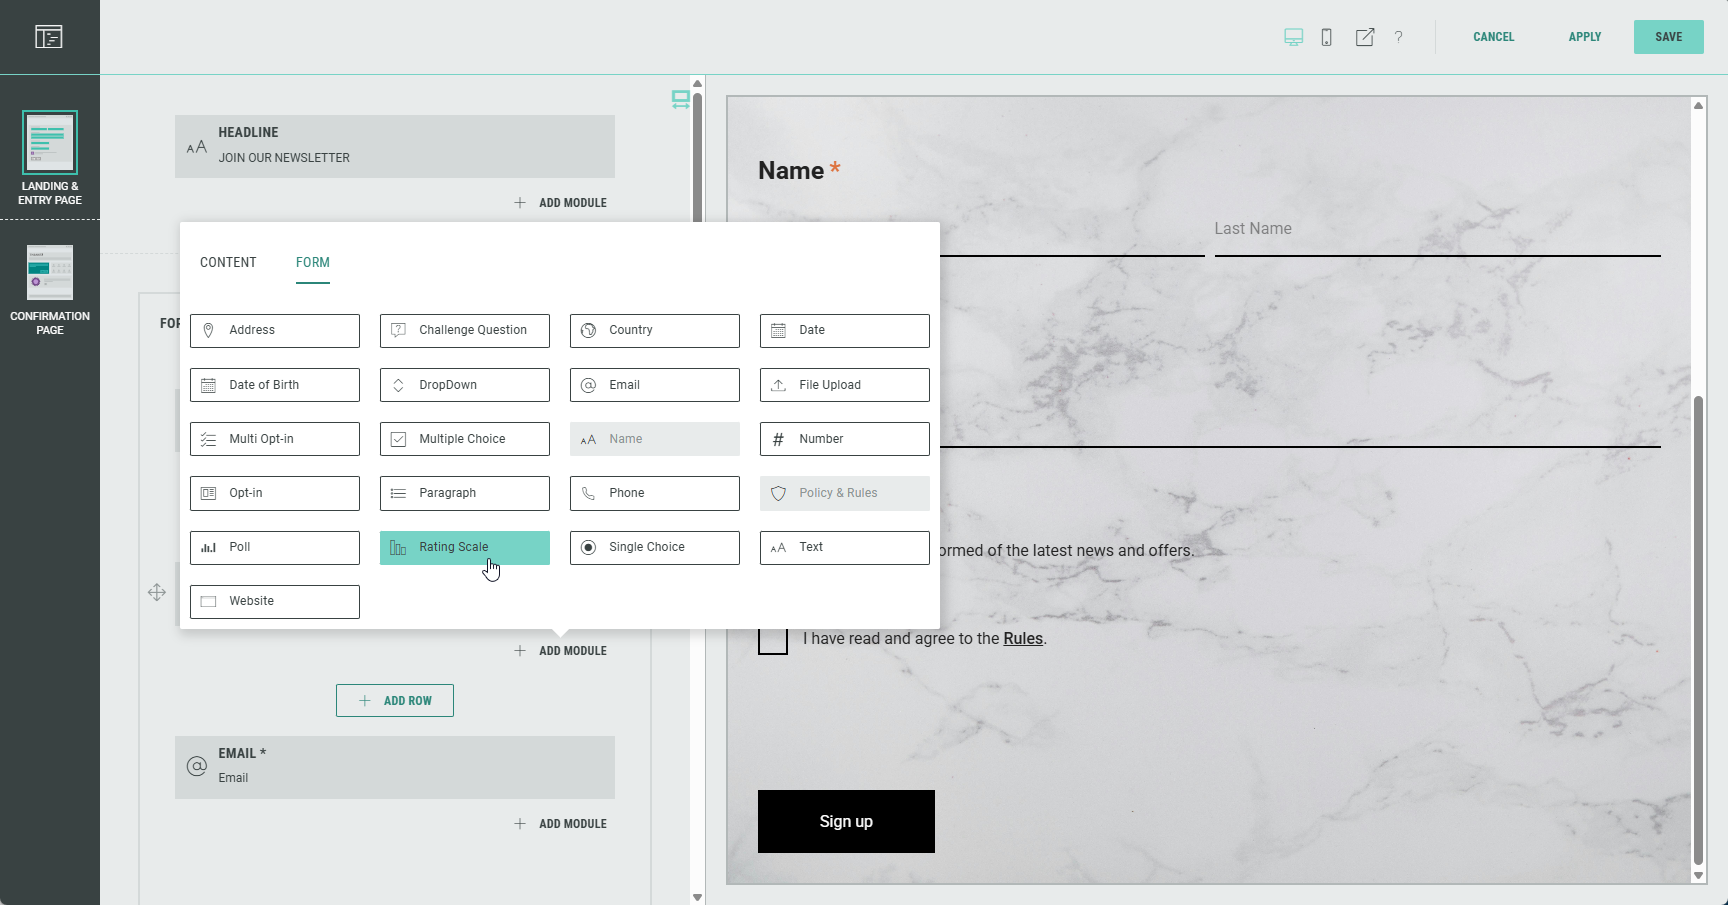1728x905 pixels.
Task: Add the Rating Scale module
Action: click(x=464, y=547)
